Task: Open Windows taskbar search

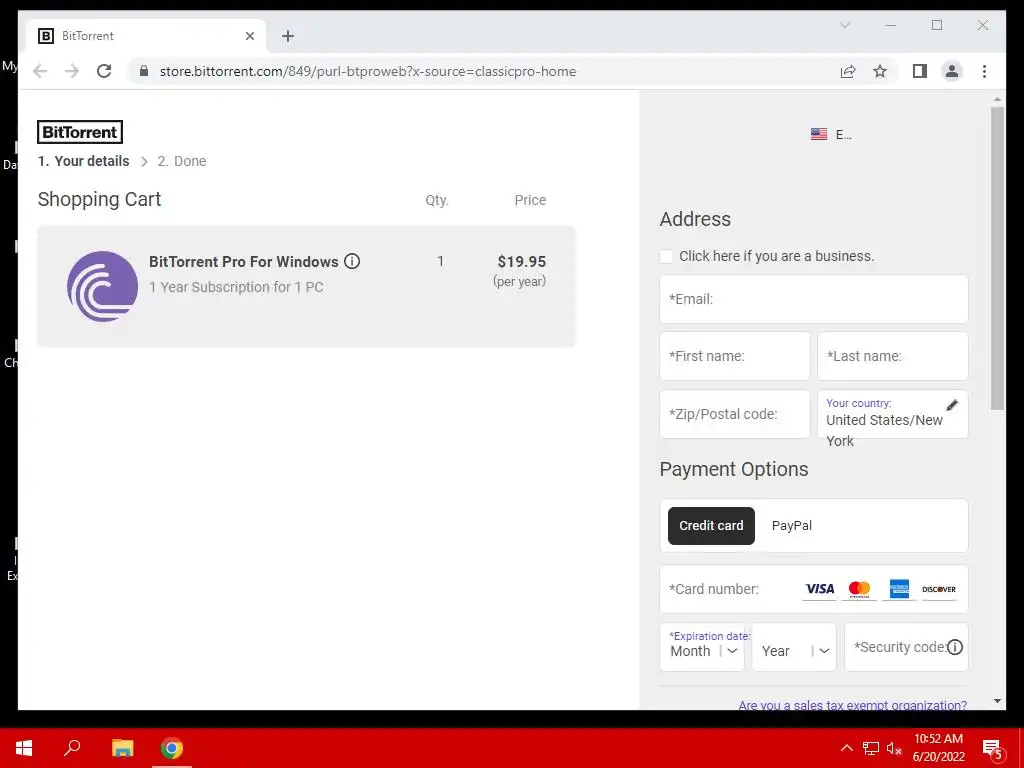Action: pyautogui.click(x=72, y=748)
